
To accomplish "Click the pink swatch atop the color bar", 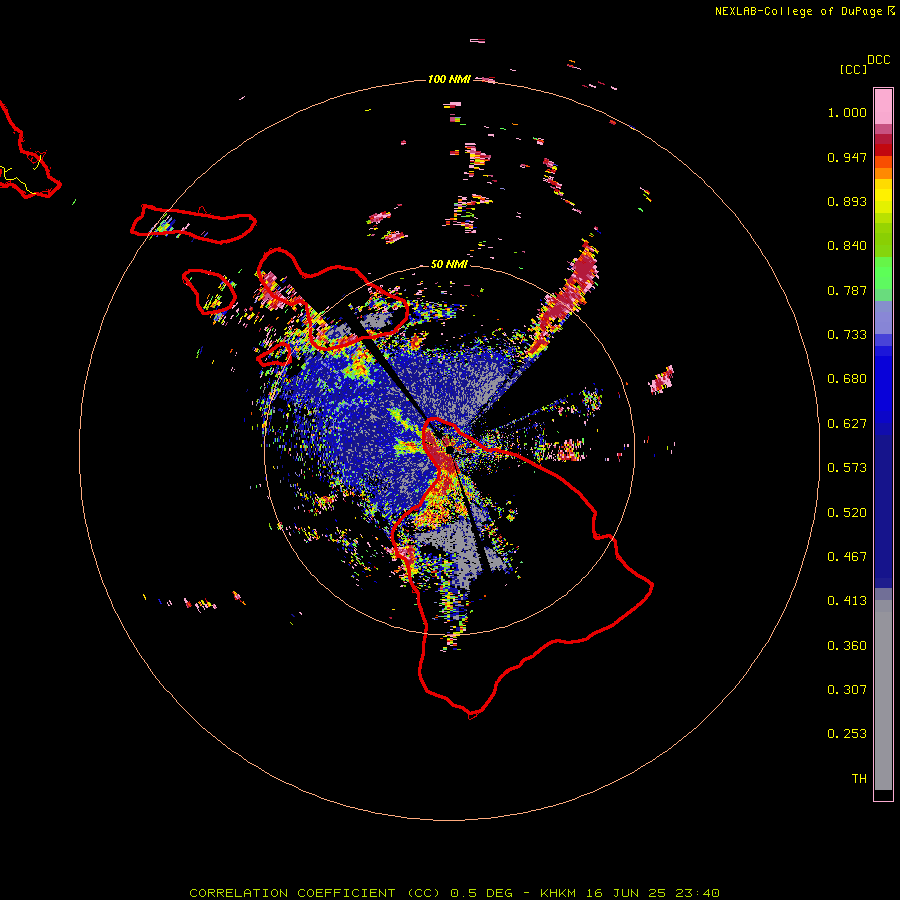I will (x=883, y=107).
